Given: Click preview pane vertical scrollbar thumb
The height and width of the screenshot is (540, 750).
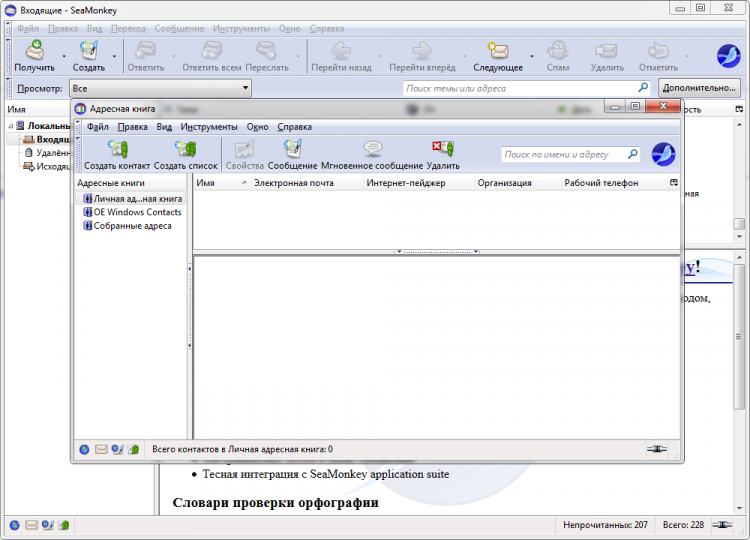Looking at the screenshot, I should pyautogui.click(x=739, y=336).
